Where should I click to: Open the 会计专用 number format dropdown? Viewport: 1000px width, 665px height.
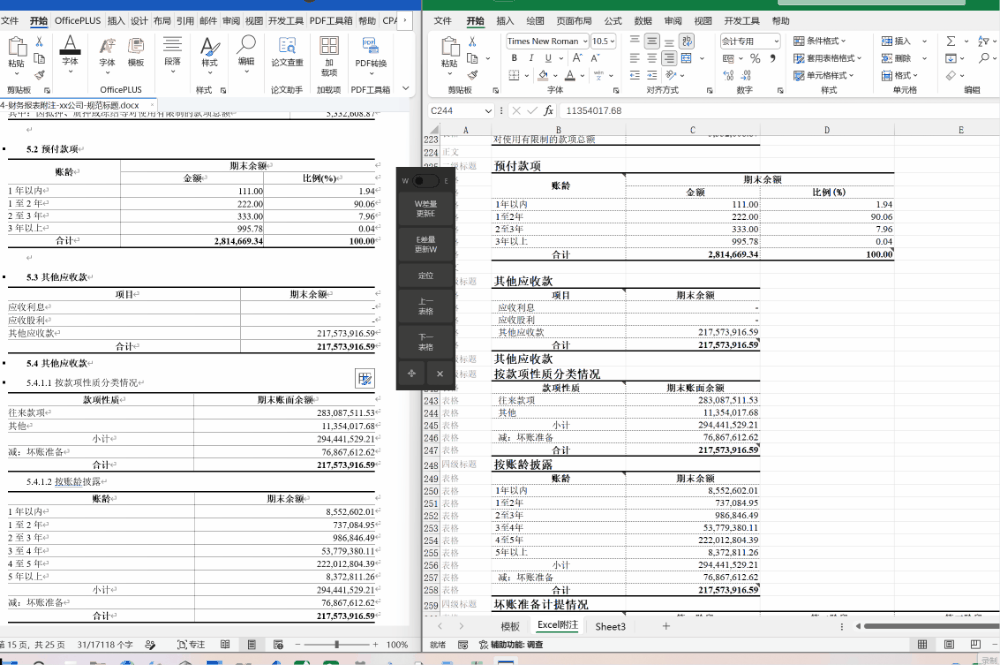pyautogui.click(x=776, y=41)
